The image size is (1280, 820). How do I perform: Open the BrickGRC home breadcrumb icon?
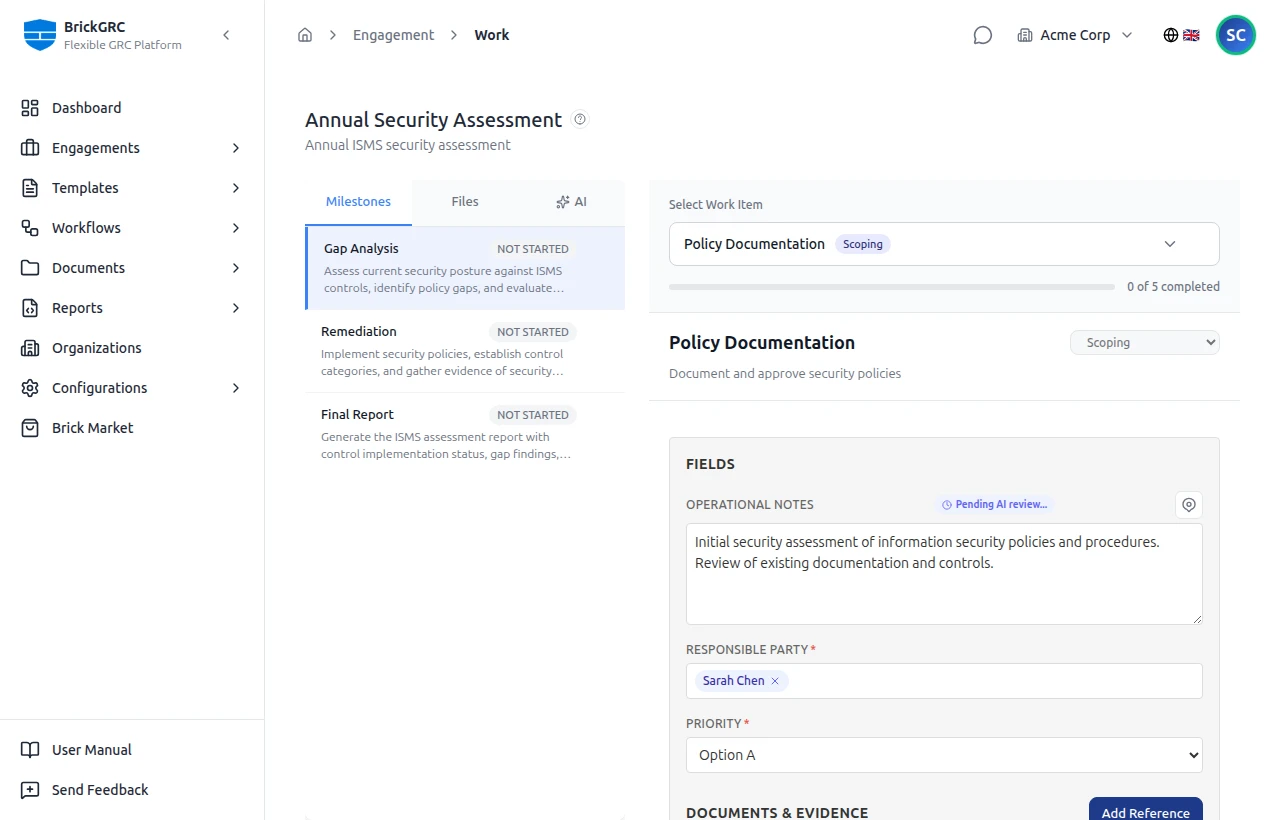pyautogui.click(x=305, y=34)
